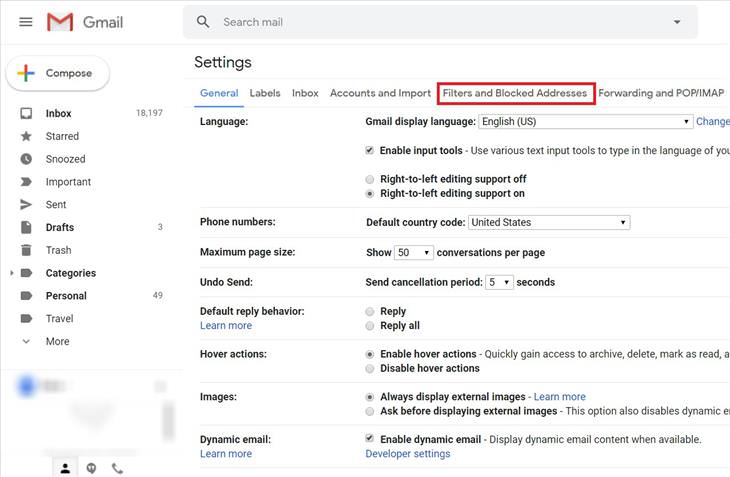This screenshot has width=730, height=477.
Task: Click the Compose button
Action: point(58,73)
